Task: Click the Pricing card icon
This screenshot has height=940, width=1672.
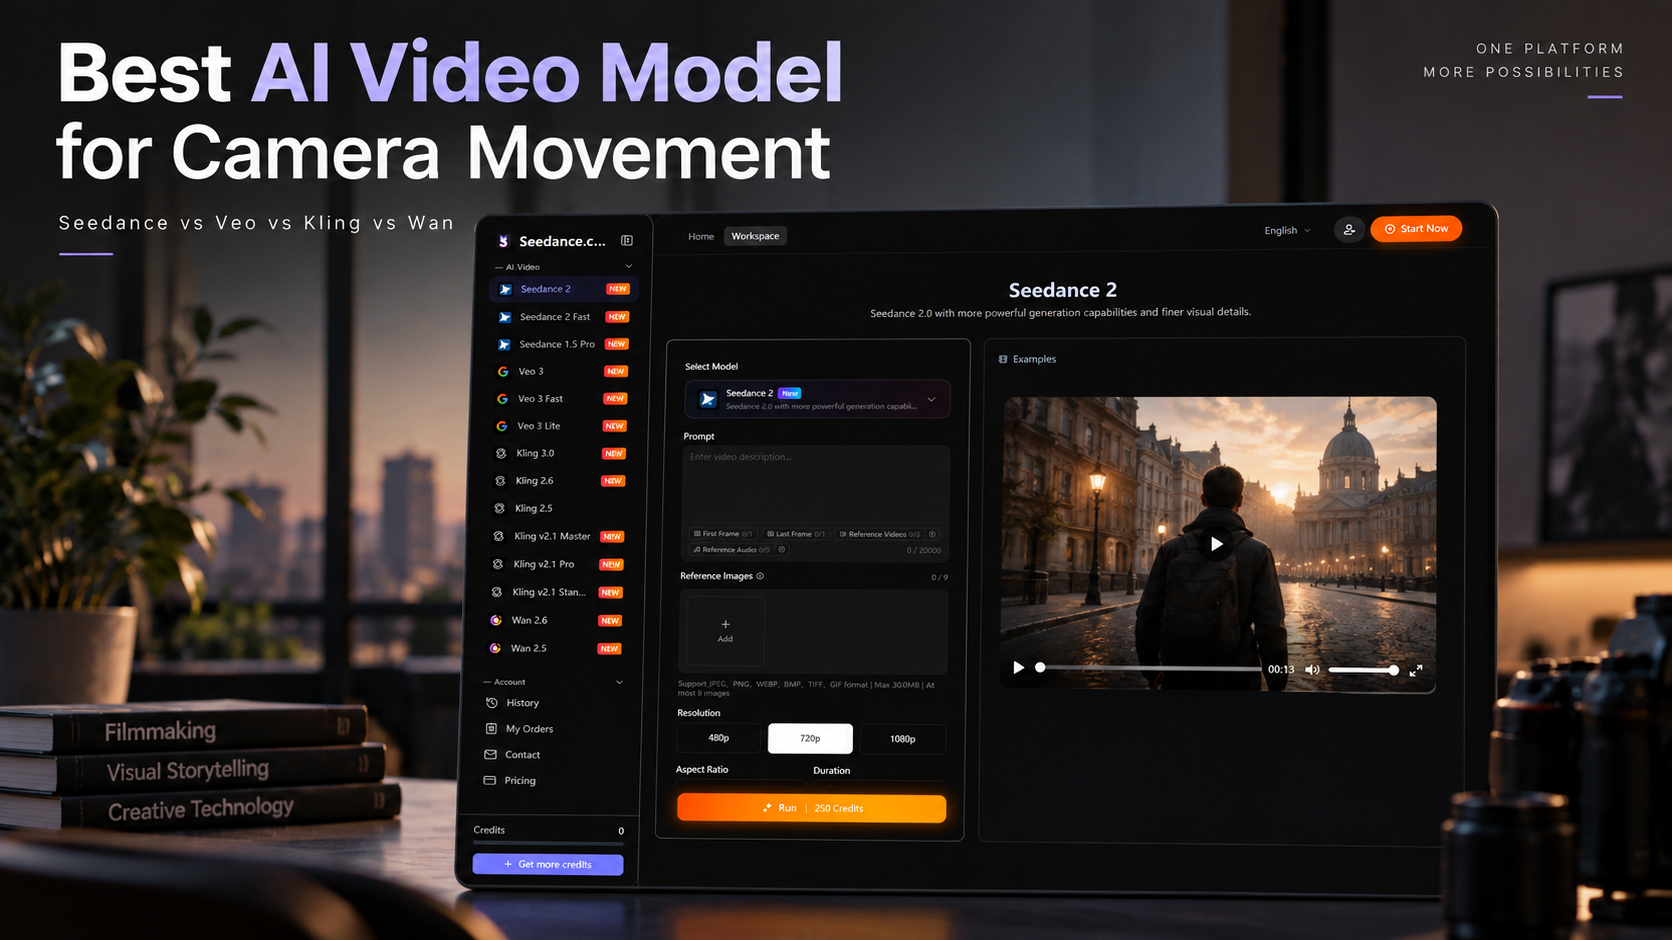Action: click(489, 780)
